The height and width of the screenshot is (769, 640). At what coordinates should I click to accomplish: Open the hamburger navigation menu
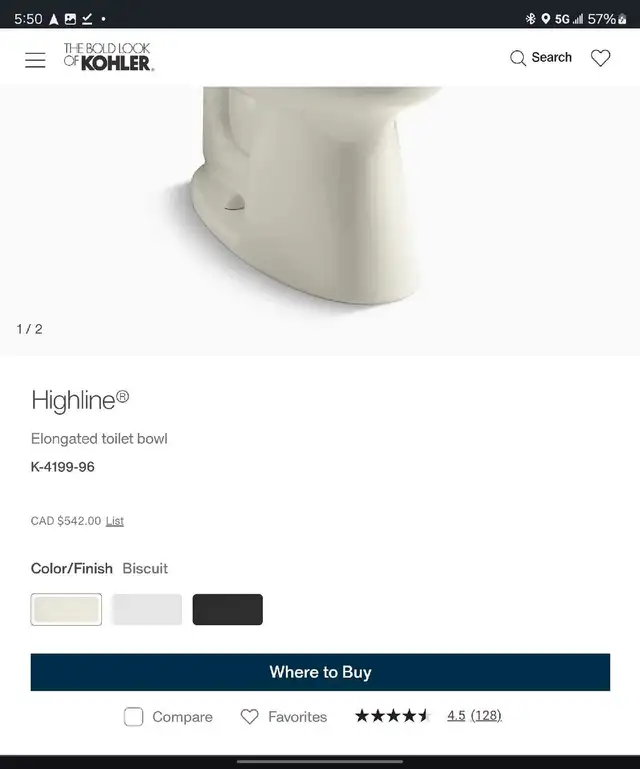[x=35, y=60]
